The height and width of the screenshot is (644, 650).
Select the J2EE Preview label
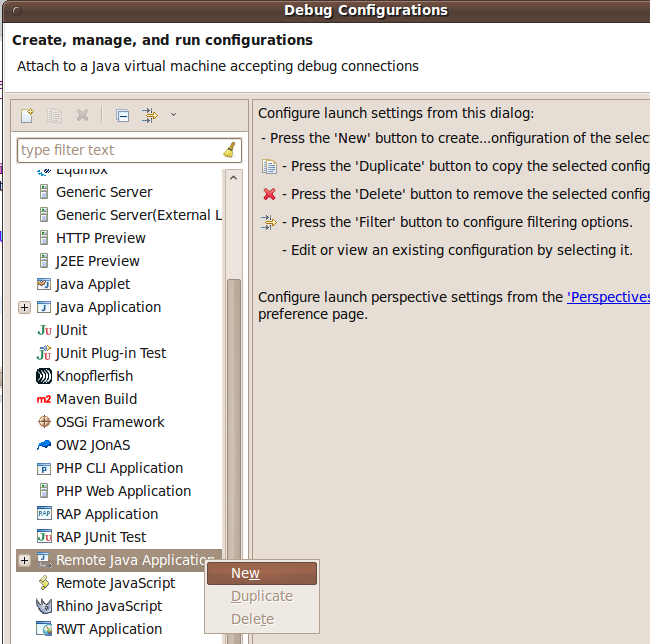[97, 261]
